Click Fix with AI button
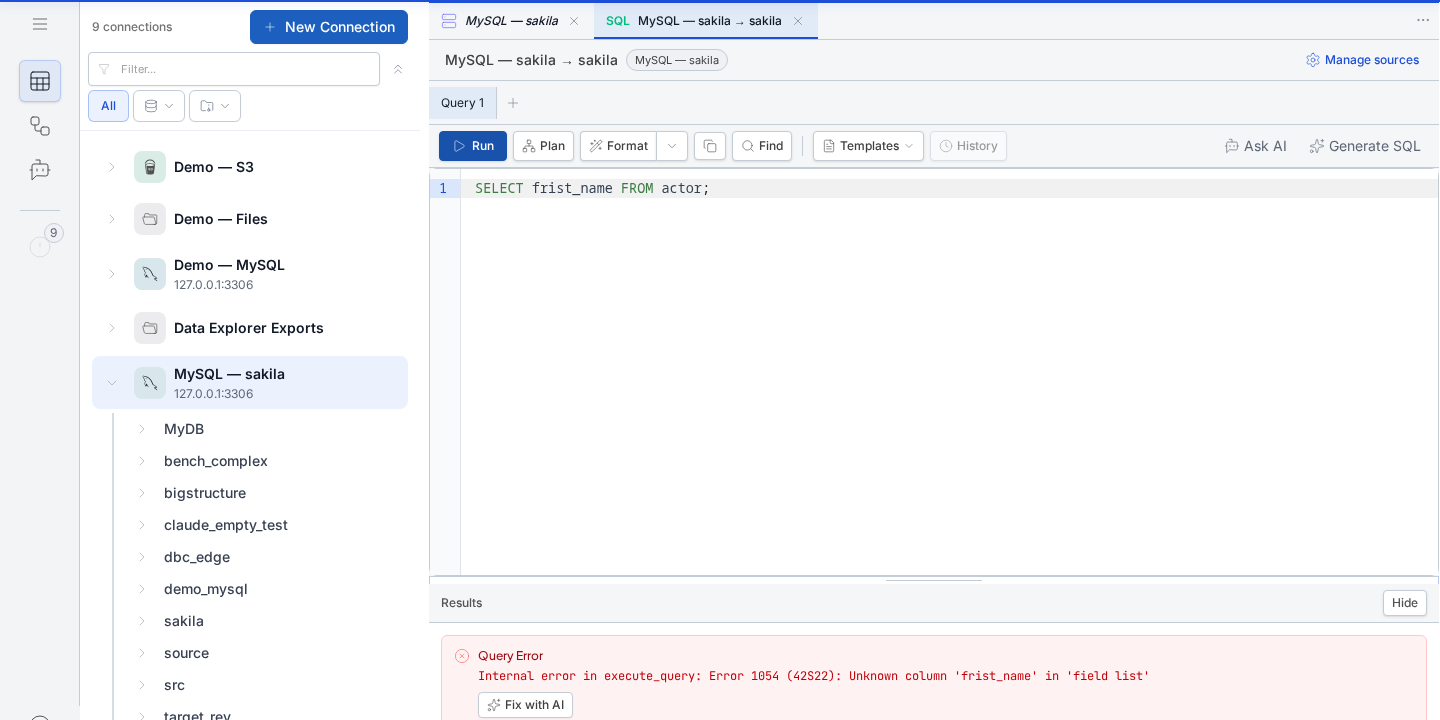Image resolution: width=1440 pixels, height=720 pixels. 525,705
